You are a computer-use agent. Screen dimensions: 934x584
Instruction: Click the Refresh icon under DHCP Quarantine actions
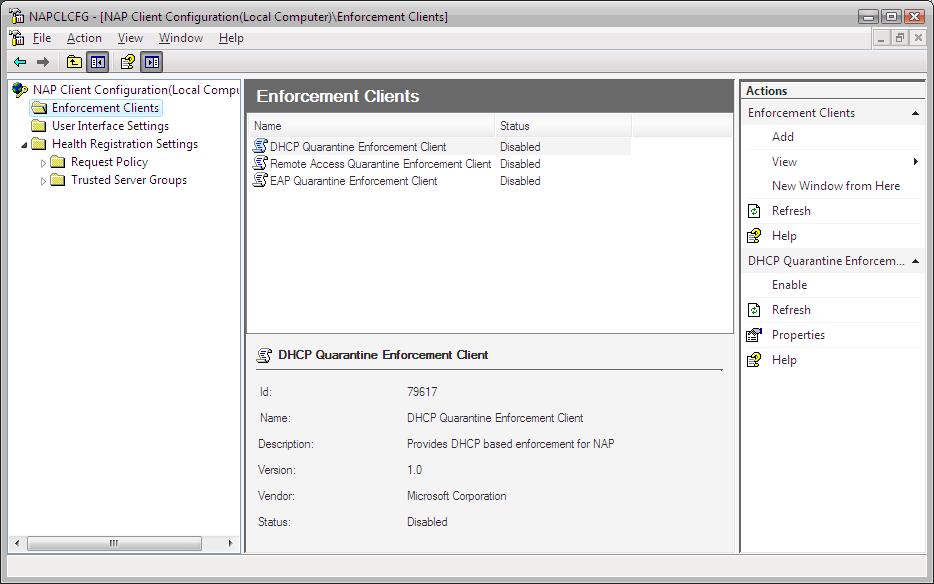point(754,310)
